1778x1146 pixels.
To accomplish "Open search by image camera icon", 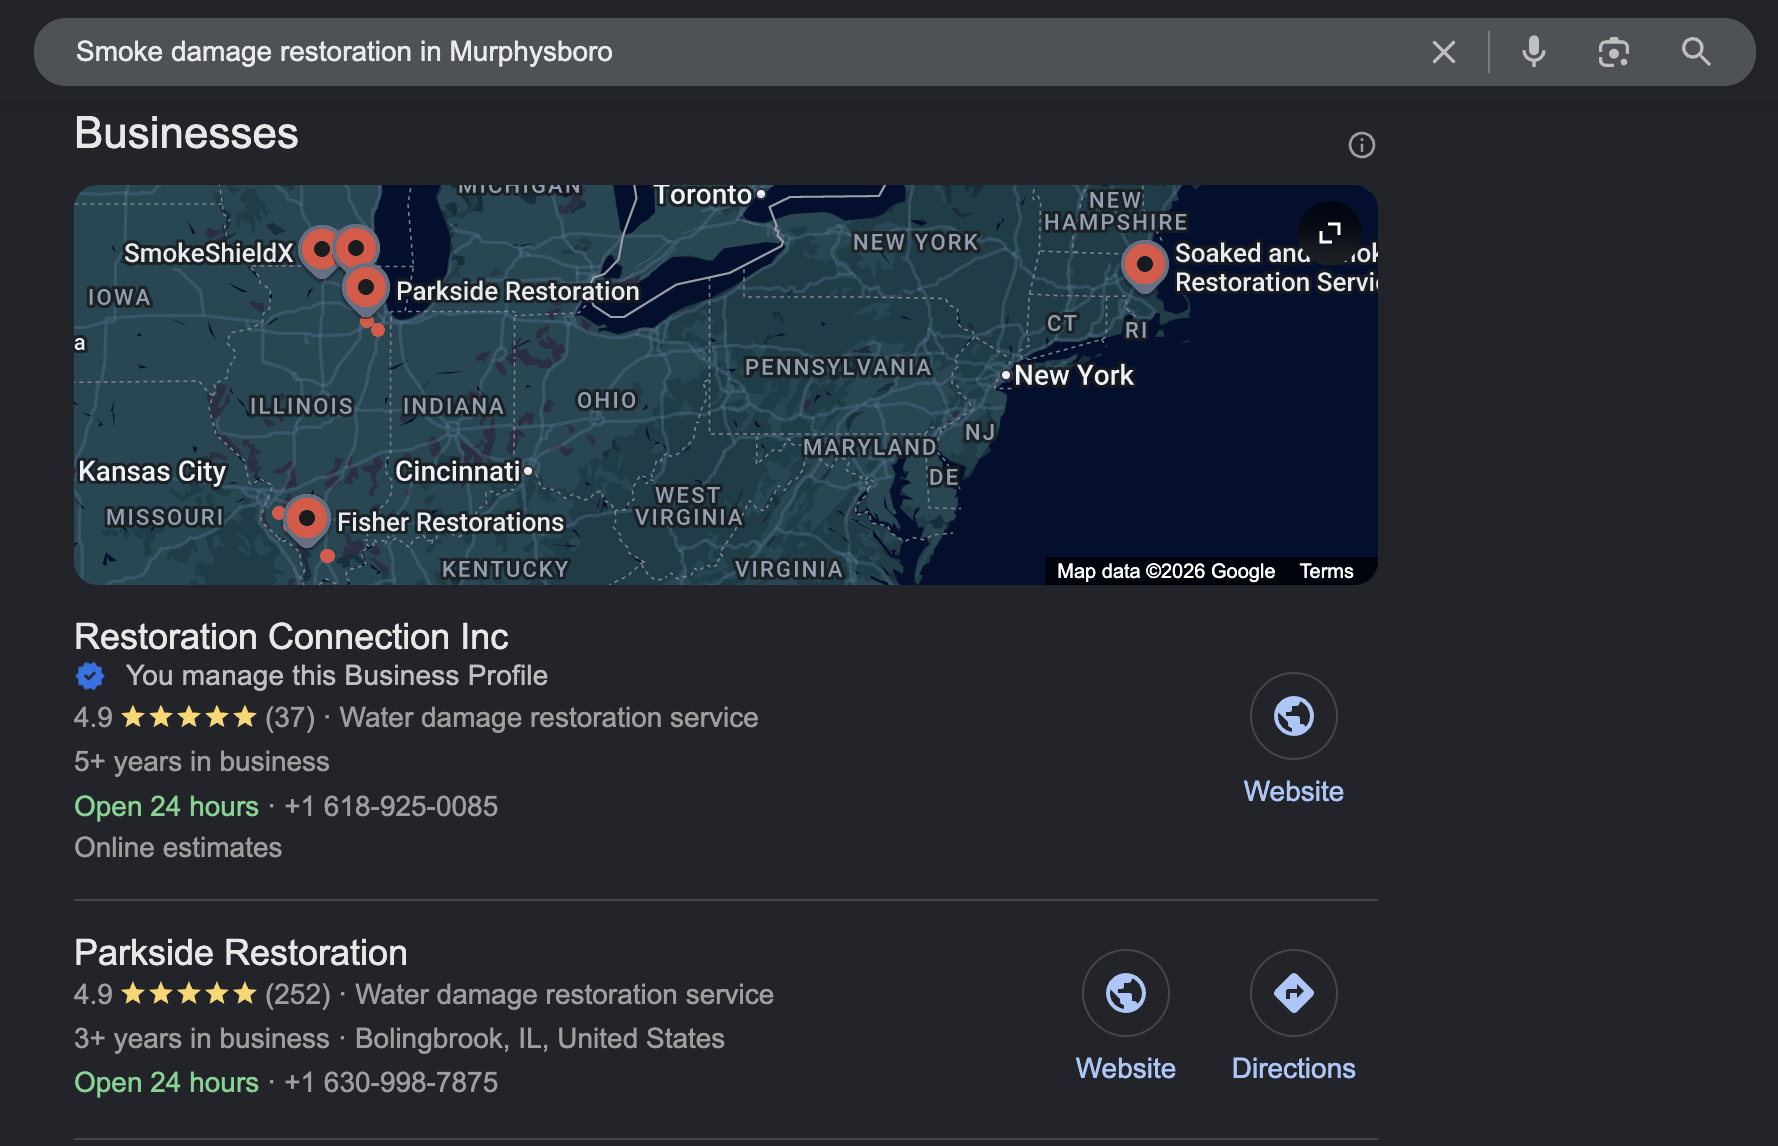I will (1614, 52).
